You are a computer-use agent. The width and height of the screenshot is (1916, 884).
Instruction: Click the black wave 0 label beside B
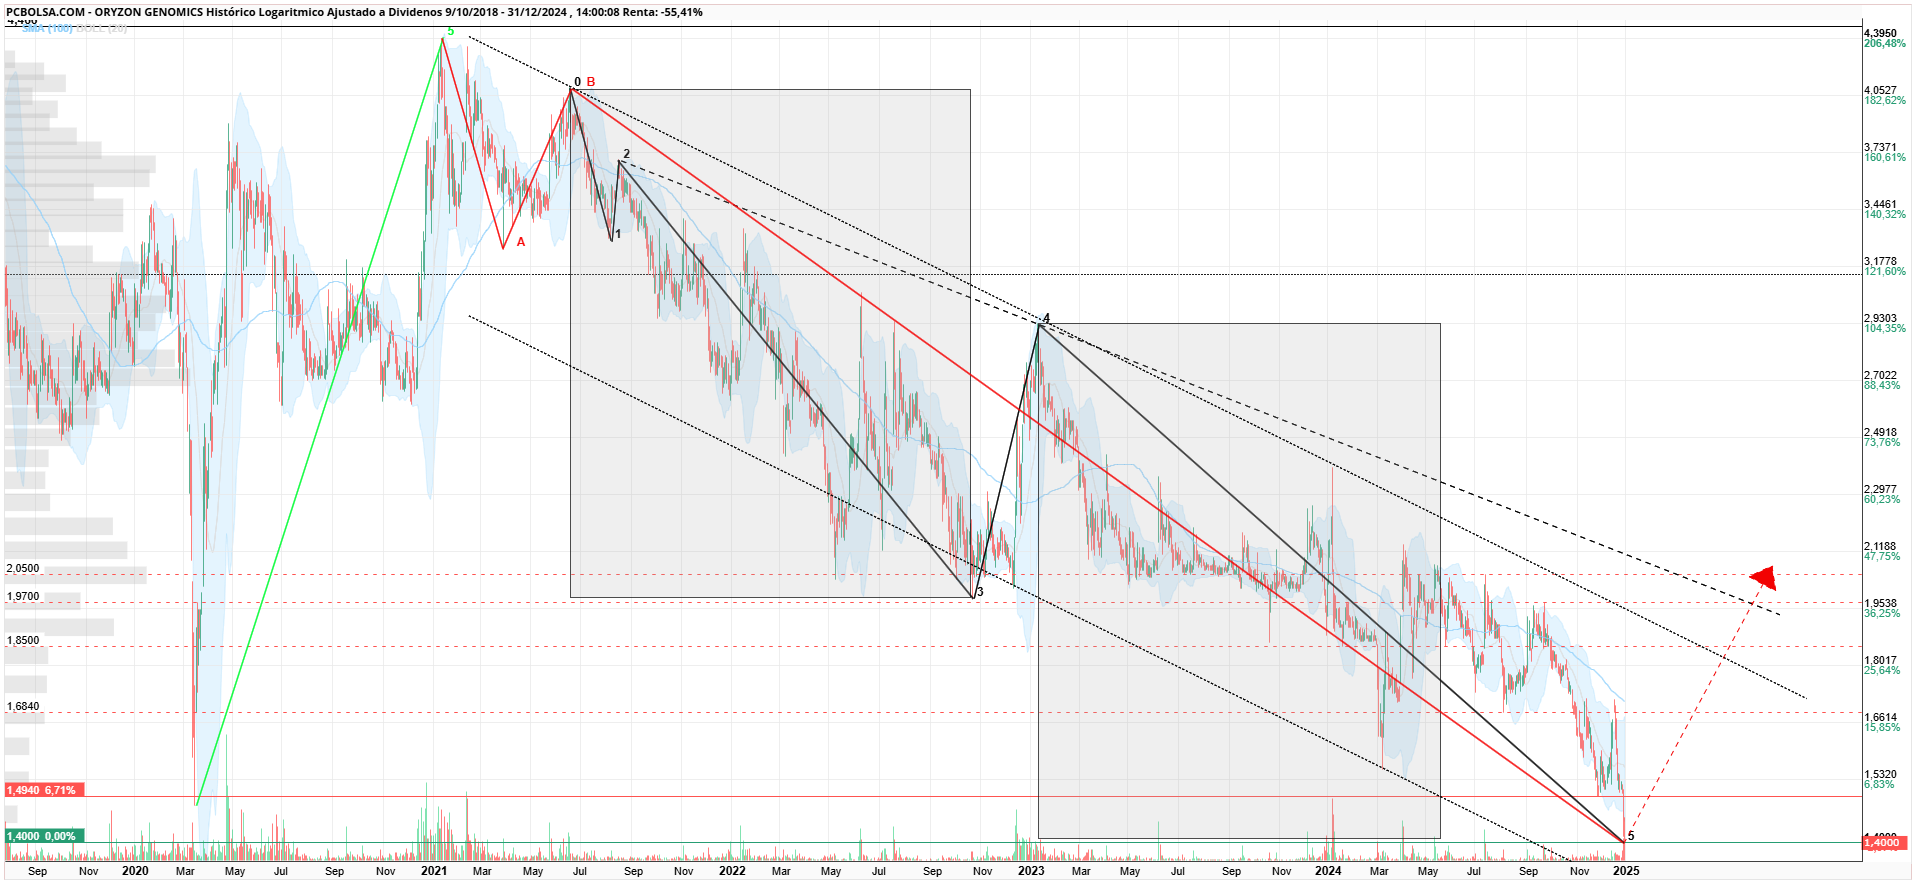pyautogui.click(x=577, y=82)
